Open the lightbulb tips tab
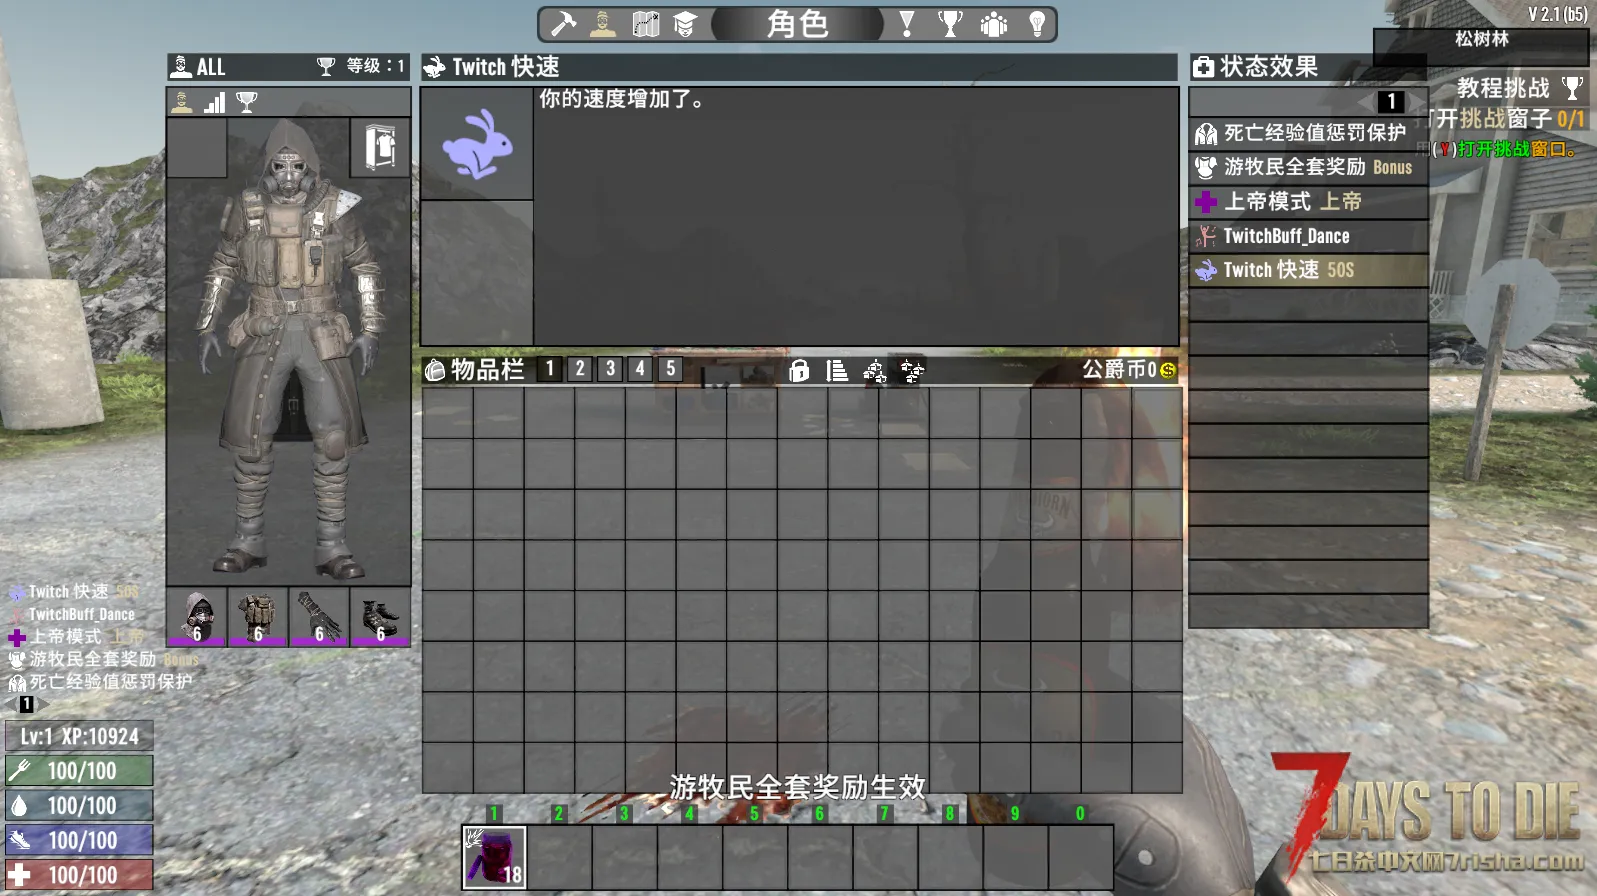Viewport: 1597px width, 896px height. click(1037, 23)
